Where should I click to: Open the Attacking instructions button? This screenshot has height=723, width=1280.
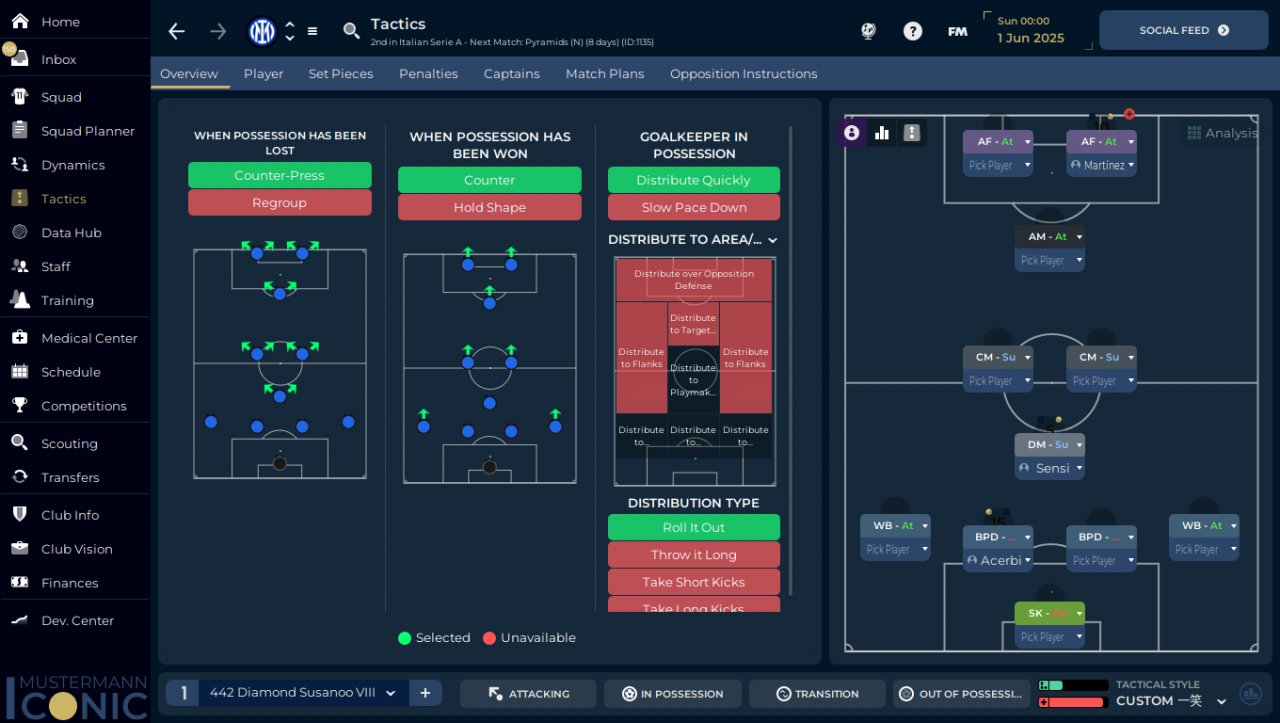[528, 694]
